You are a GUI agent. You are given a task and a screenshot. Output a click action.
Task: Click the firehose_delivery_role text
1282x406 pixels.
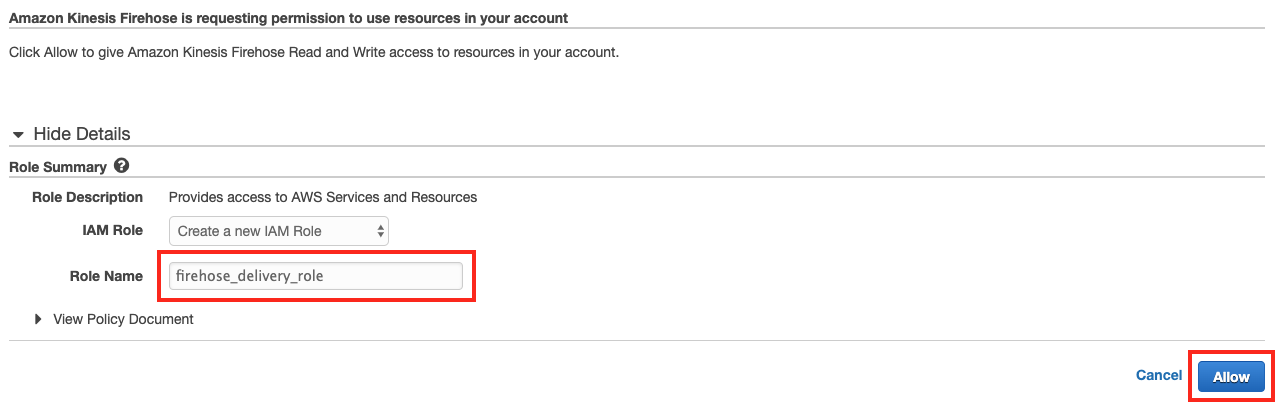coord(249,276)
